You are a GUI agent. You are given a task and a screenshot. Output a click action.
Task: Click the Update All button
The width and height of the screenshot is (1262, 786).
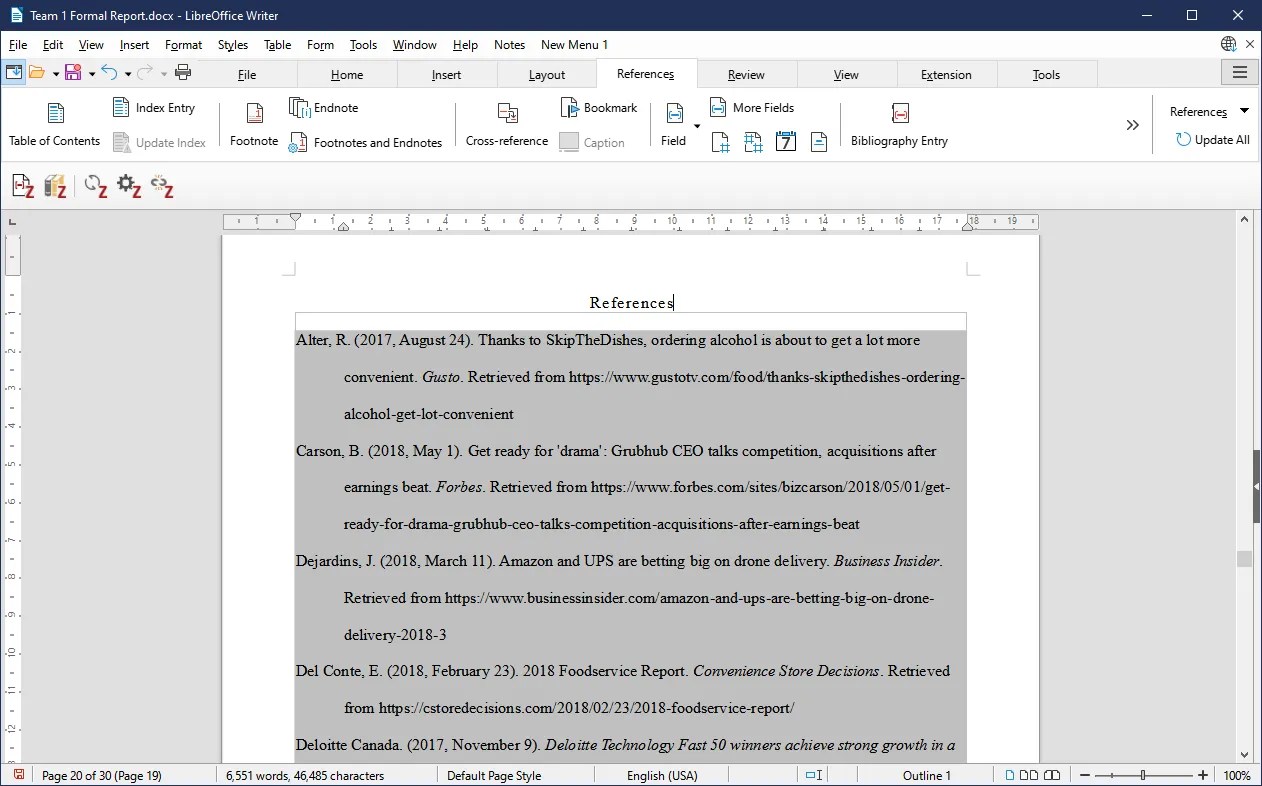[x=1212, y=139]
